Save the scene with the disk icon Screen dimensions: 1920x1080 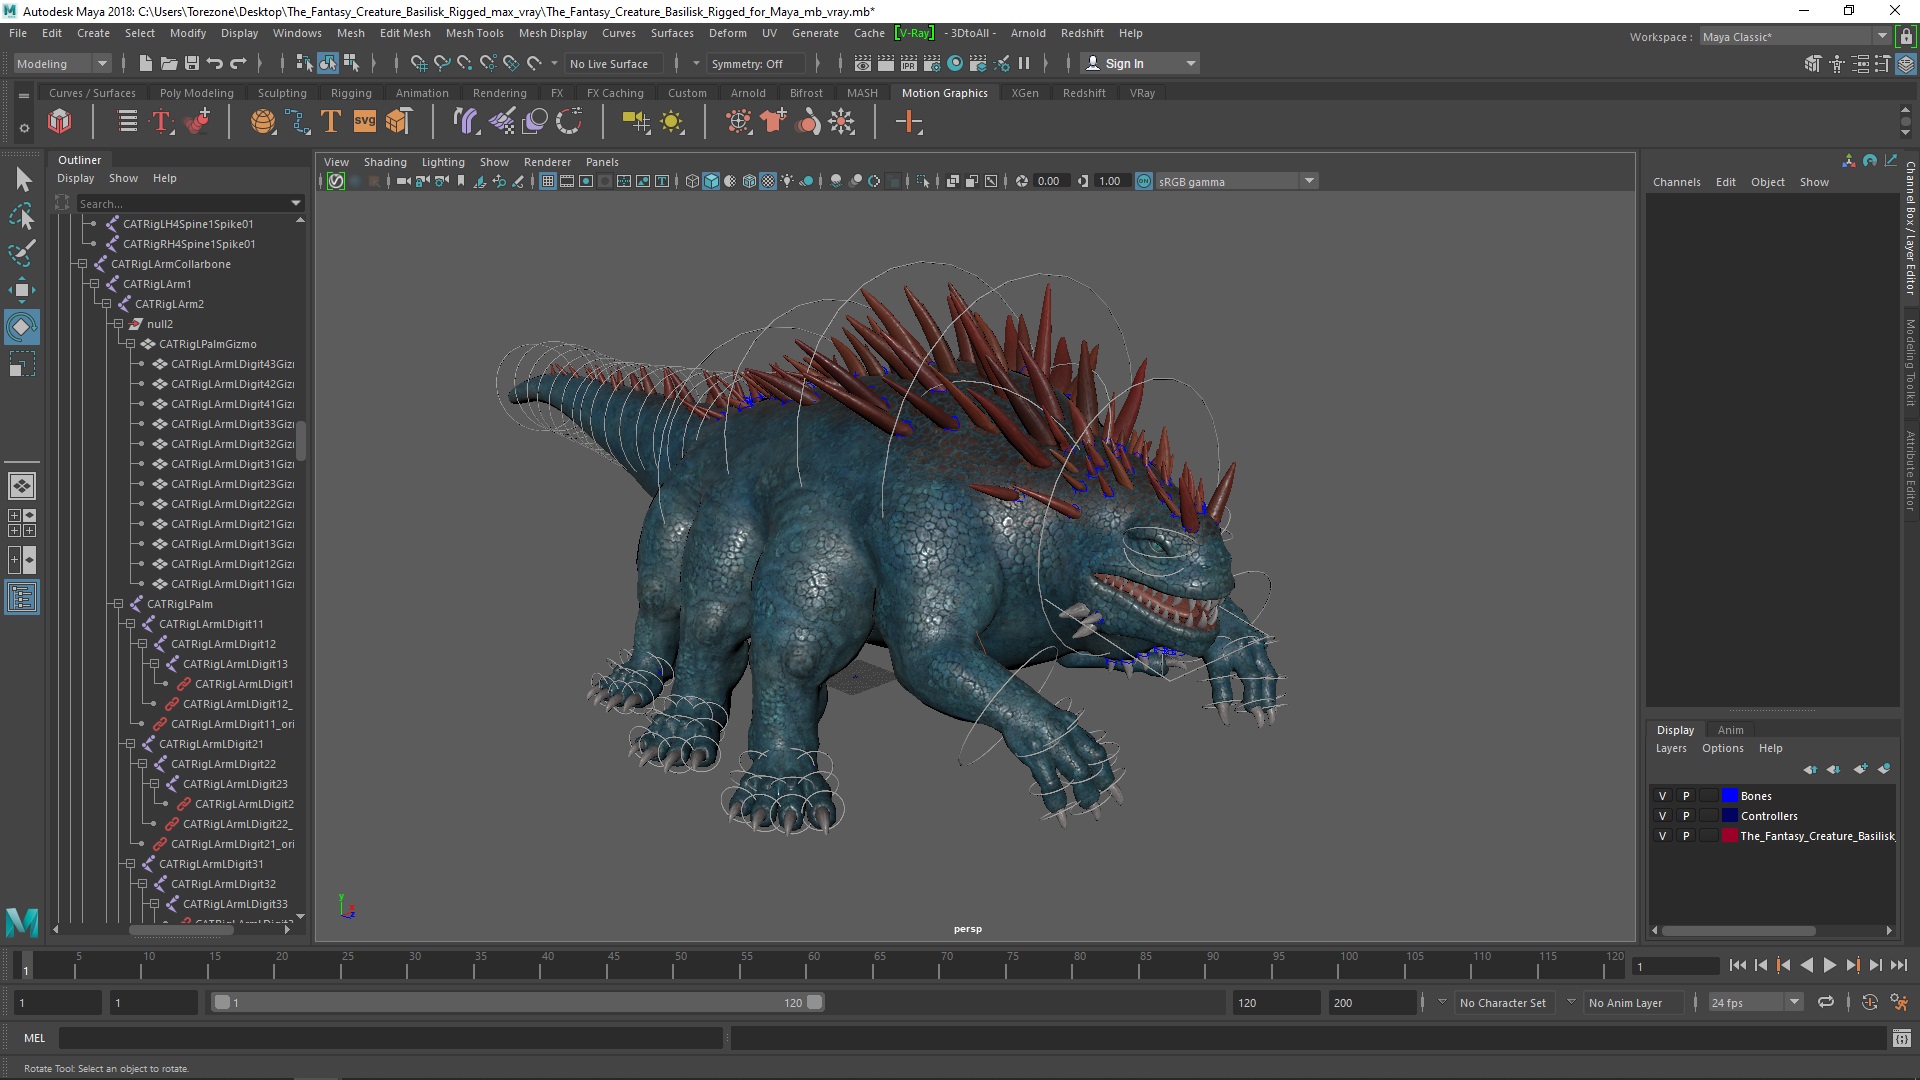(192, 63)
